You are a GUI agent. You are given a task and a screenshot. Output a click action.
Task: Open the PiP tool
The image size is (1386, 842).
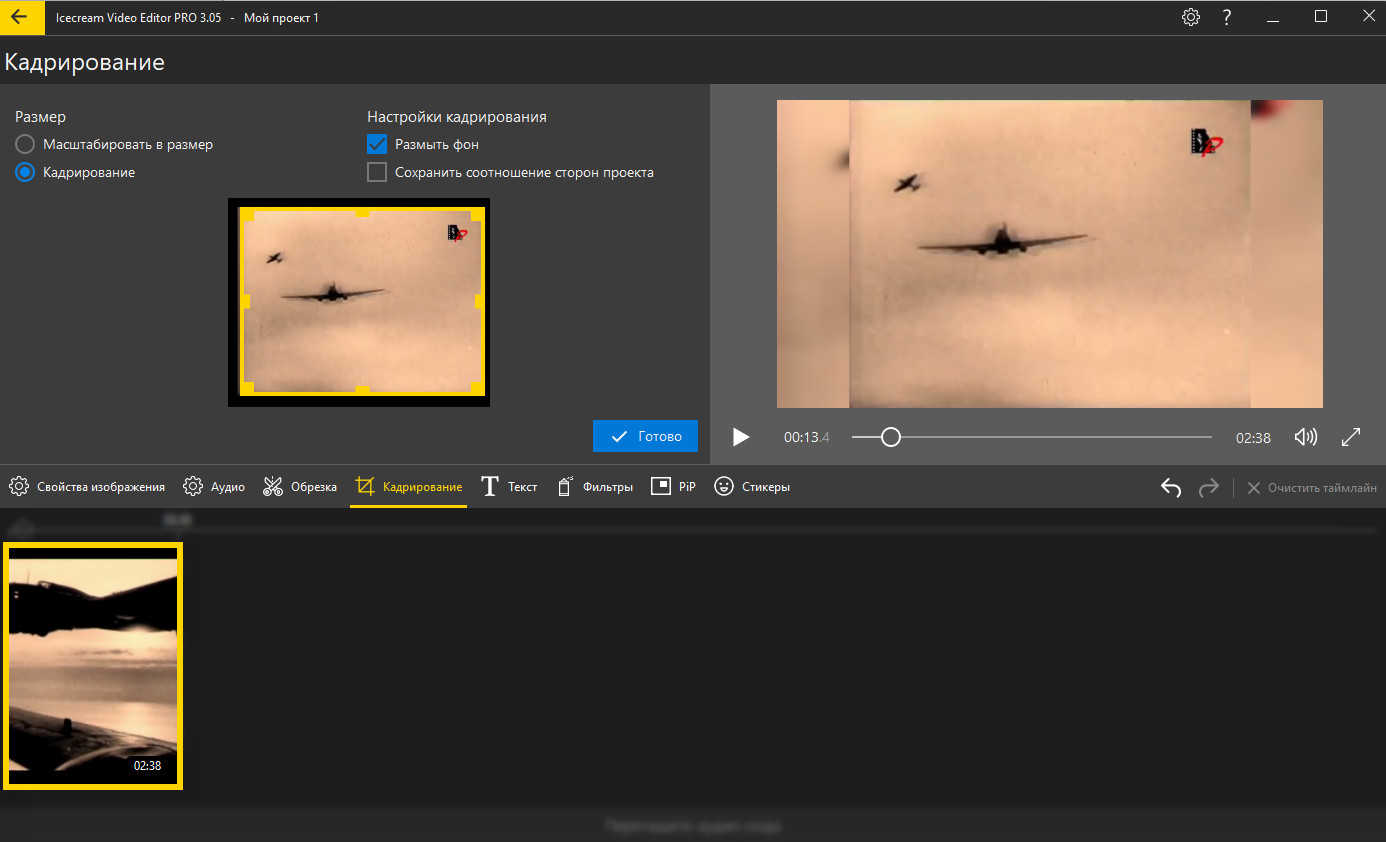pos(673,487)
